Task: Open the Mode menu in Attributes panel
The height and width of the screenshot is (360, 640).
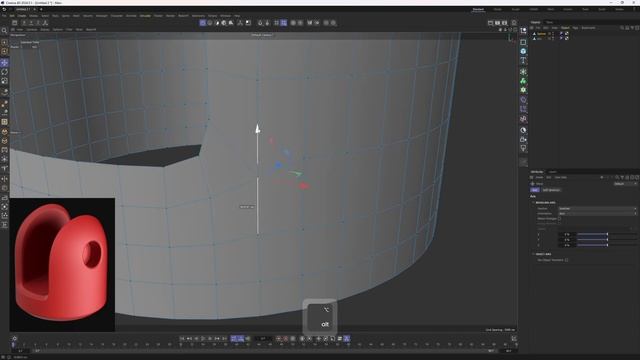Action: [x=539, y=178]
